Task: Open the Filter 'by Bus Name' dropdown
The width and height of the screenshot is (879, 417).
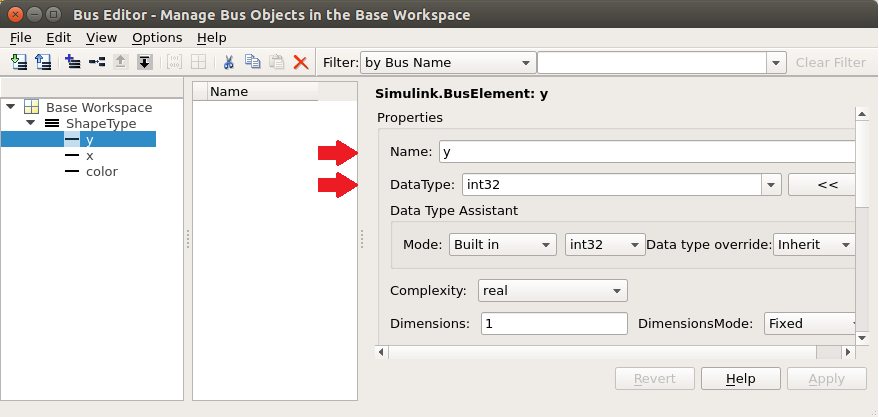Action: tap(447, 63)
